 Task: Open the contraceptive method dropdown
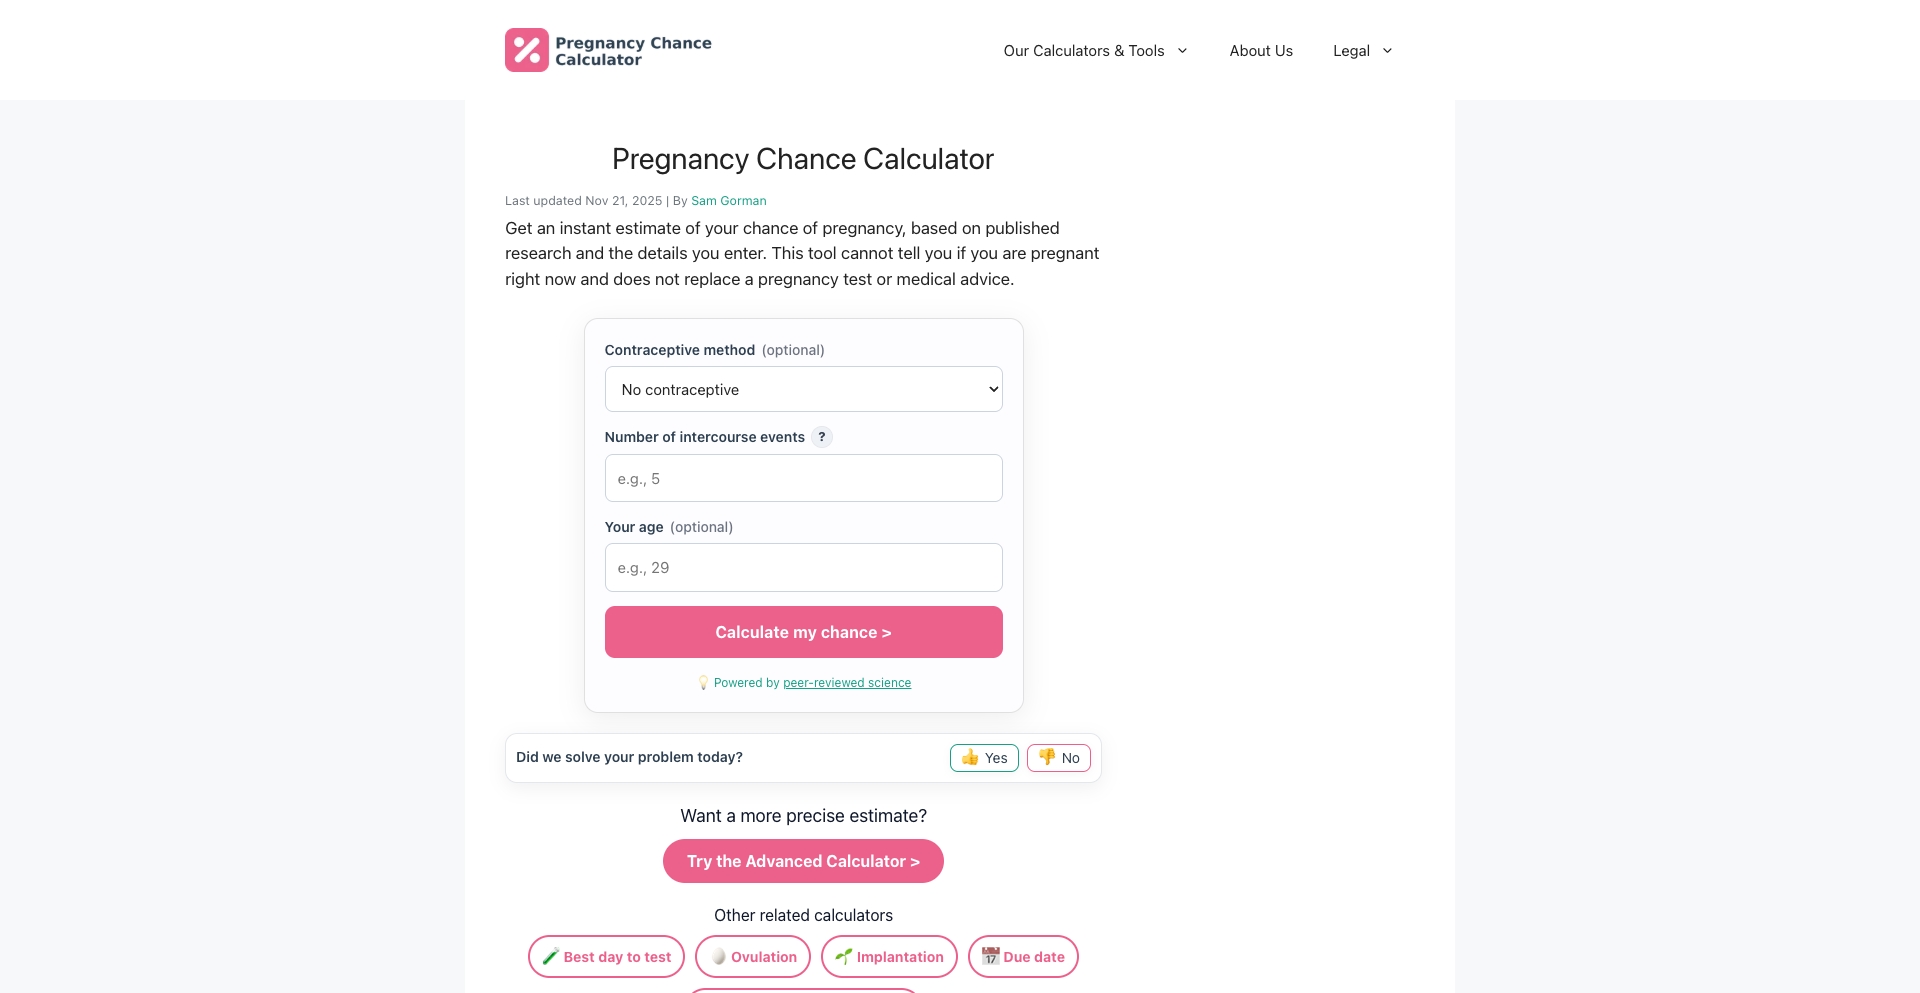click(803, 389)
